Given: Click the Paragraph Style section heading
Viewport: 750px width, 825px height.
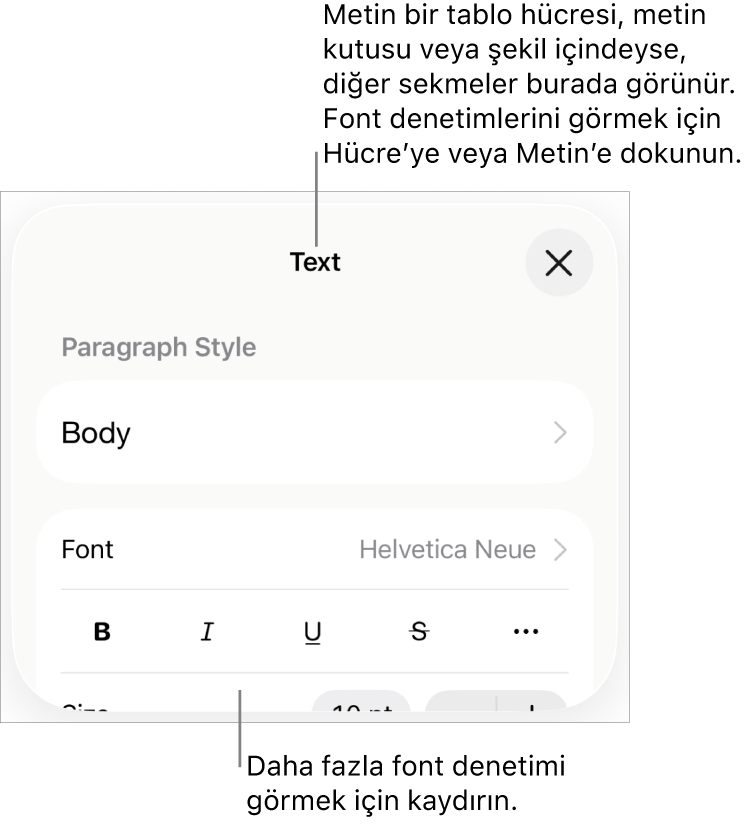Looking at the screenshot, I should (159, 347).
